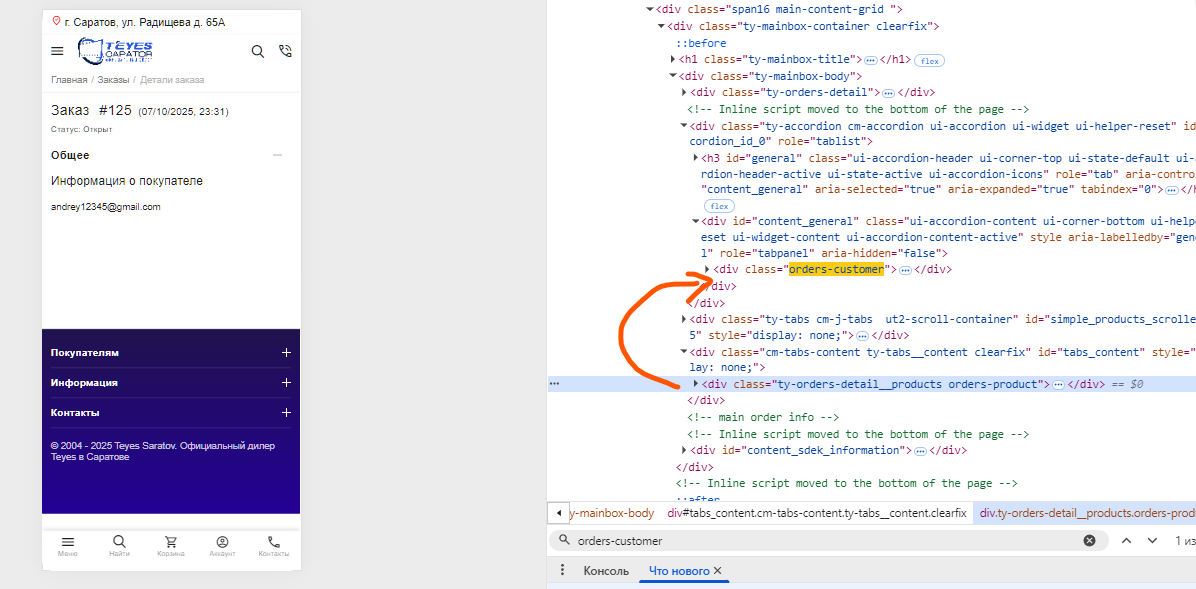Open Корзина cart in bottom navigation

point(171,545)
